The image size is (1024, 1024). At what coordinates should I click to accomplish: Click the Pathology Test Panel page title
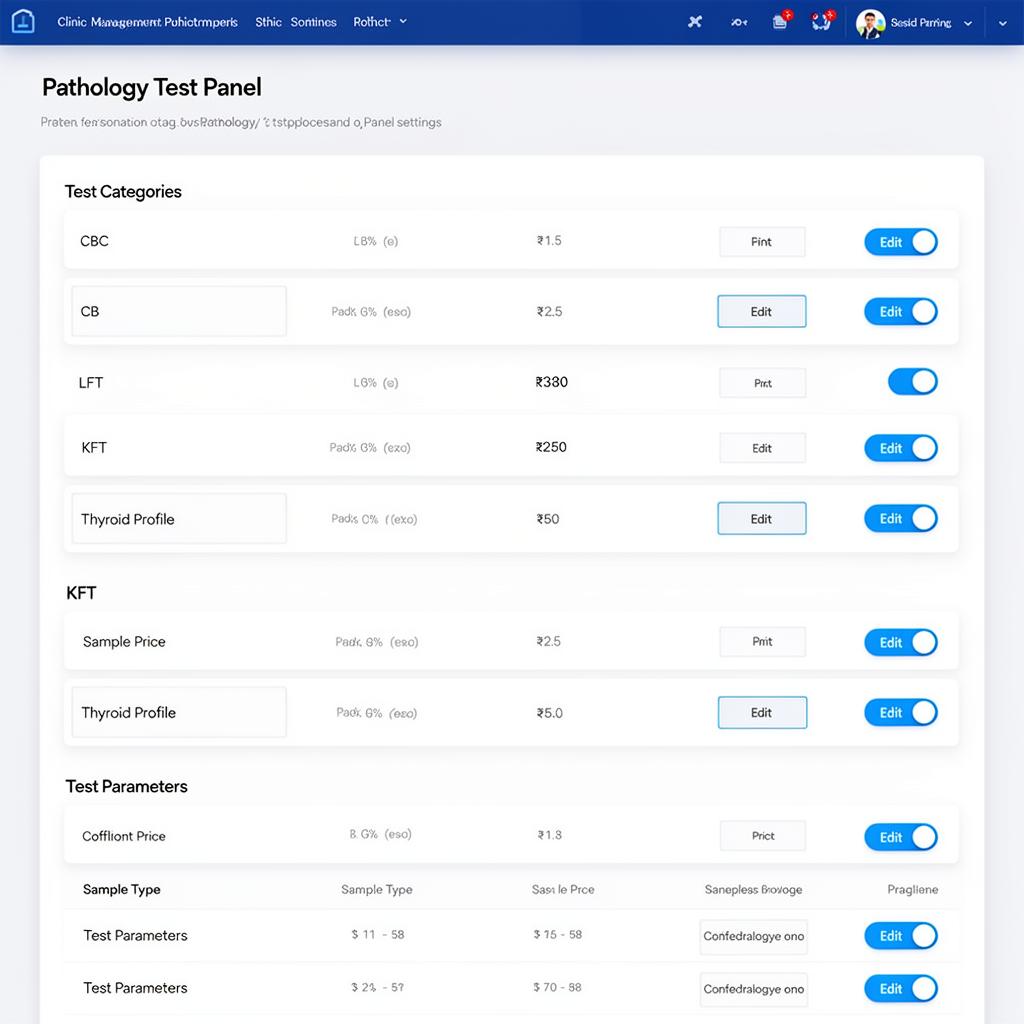152,88
